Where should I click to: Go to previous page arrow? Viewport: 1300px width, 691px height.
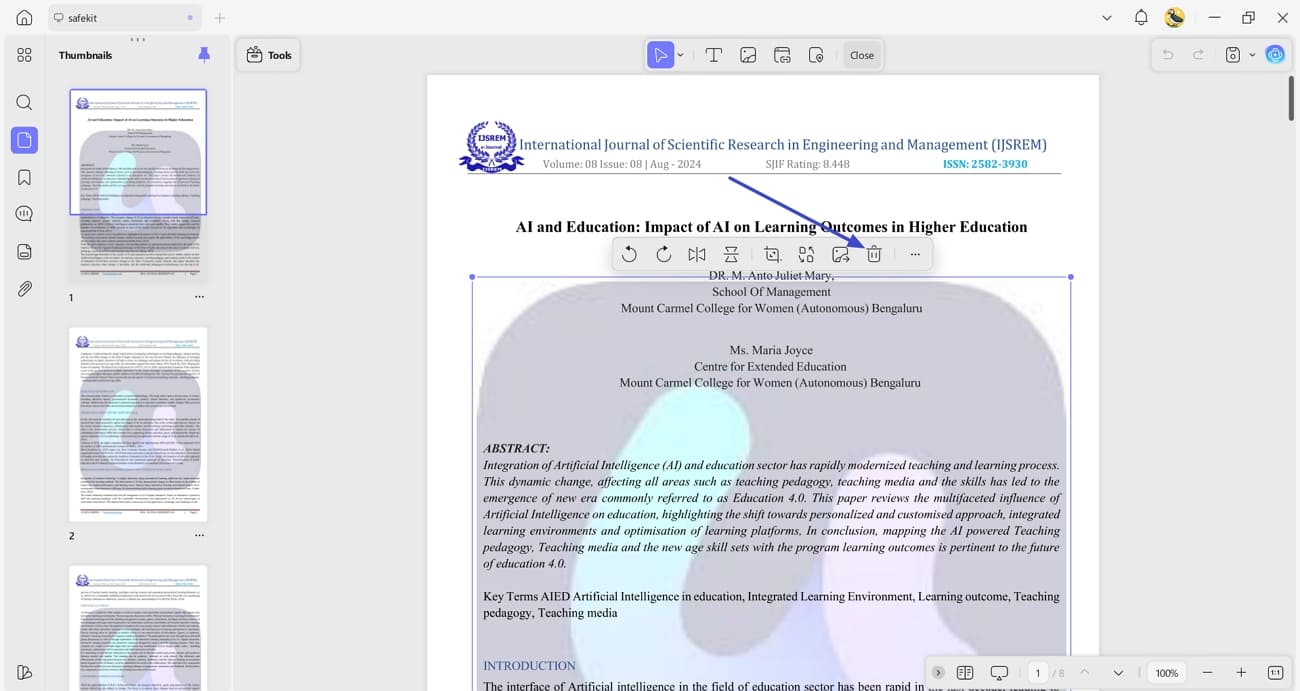pos(1084,673)
